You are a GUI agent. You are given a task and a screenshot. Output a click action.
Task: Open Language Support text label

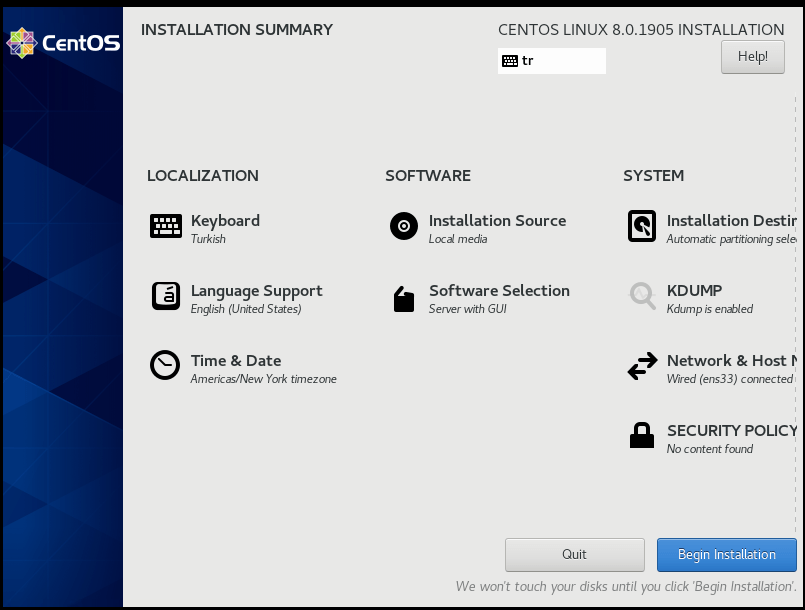tap(256, 291)
